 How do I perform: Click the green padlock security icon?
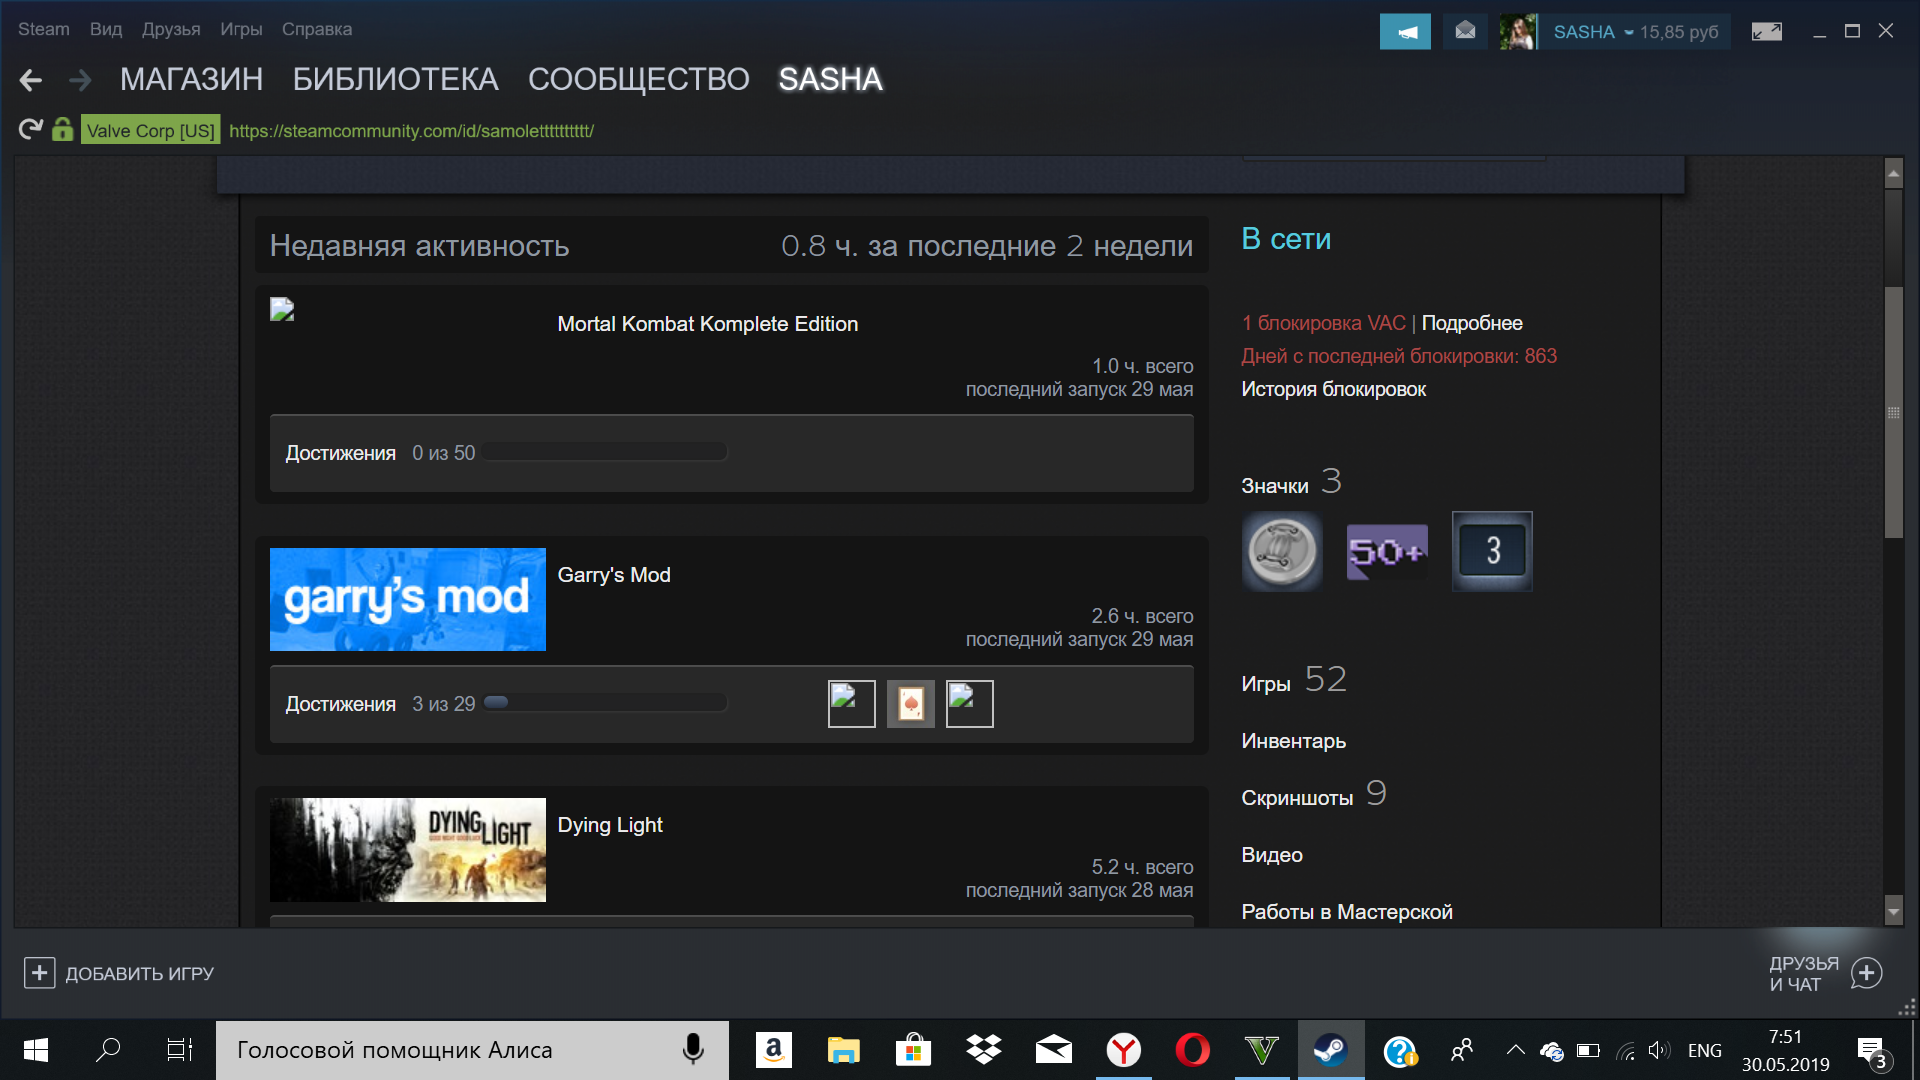pyautogui.click(x=63, y=129)
